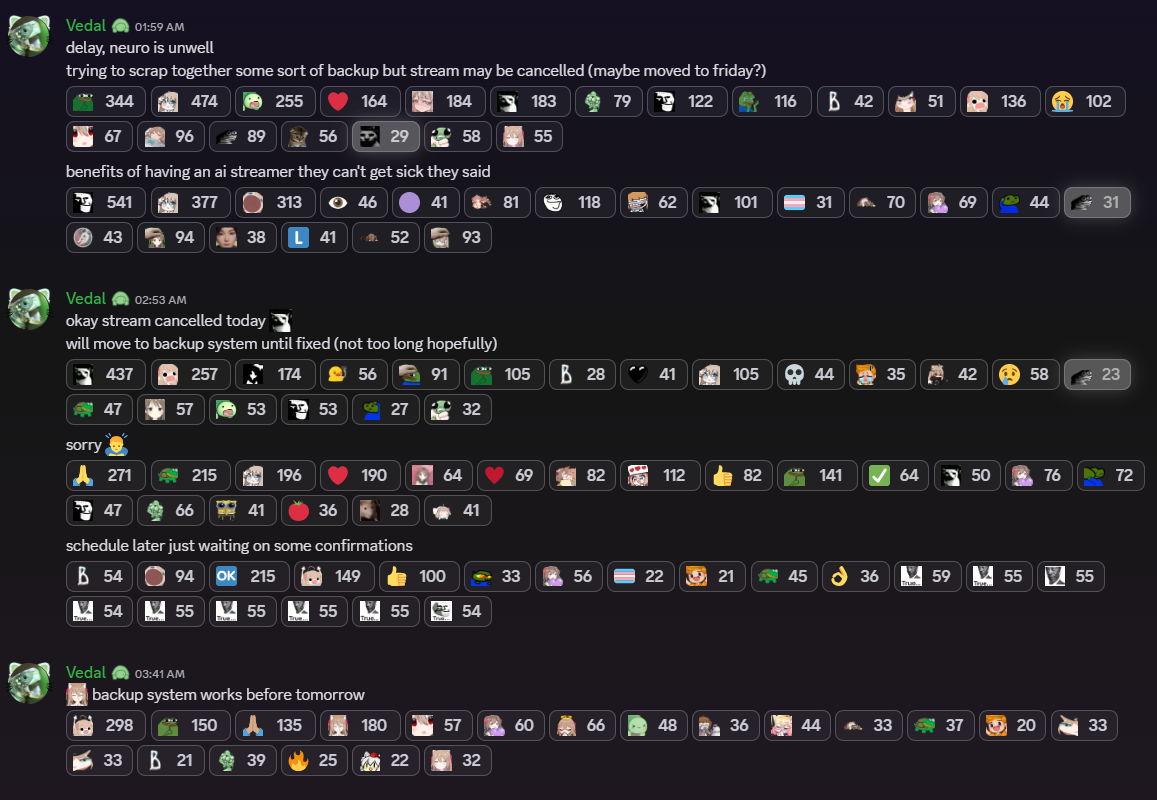Click the black heart reaction with 41

click(x=652, y=375)
